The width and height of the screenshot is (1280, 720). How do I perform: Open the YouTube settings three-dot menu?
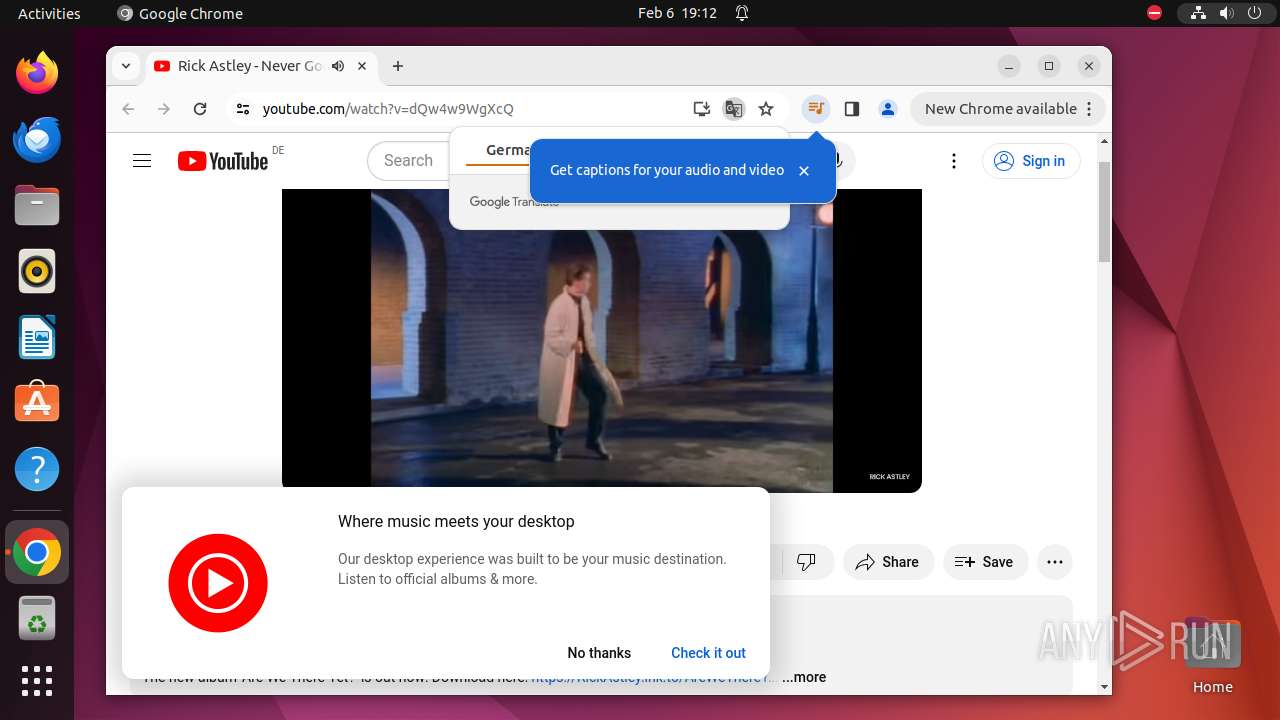coord(954,161)
